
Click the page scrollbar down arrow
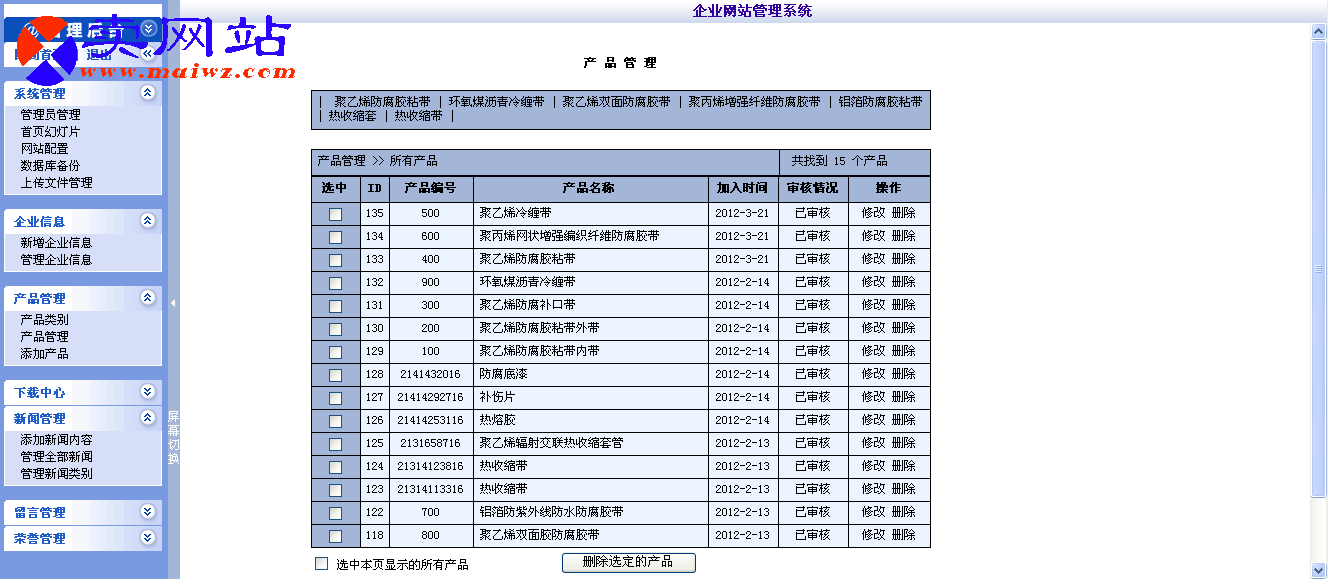(1319, 570)
